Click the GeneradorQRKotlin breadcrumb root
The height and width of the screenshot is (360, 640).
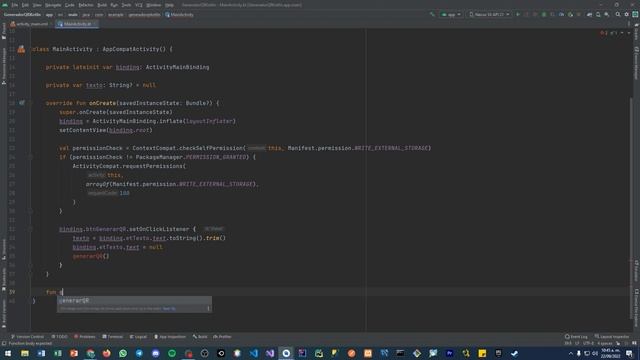22,15
